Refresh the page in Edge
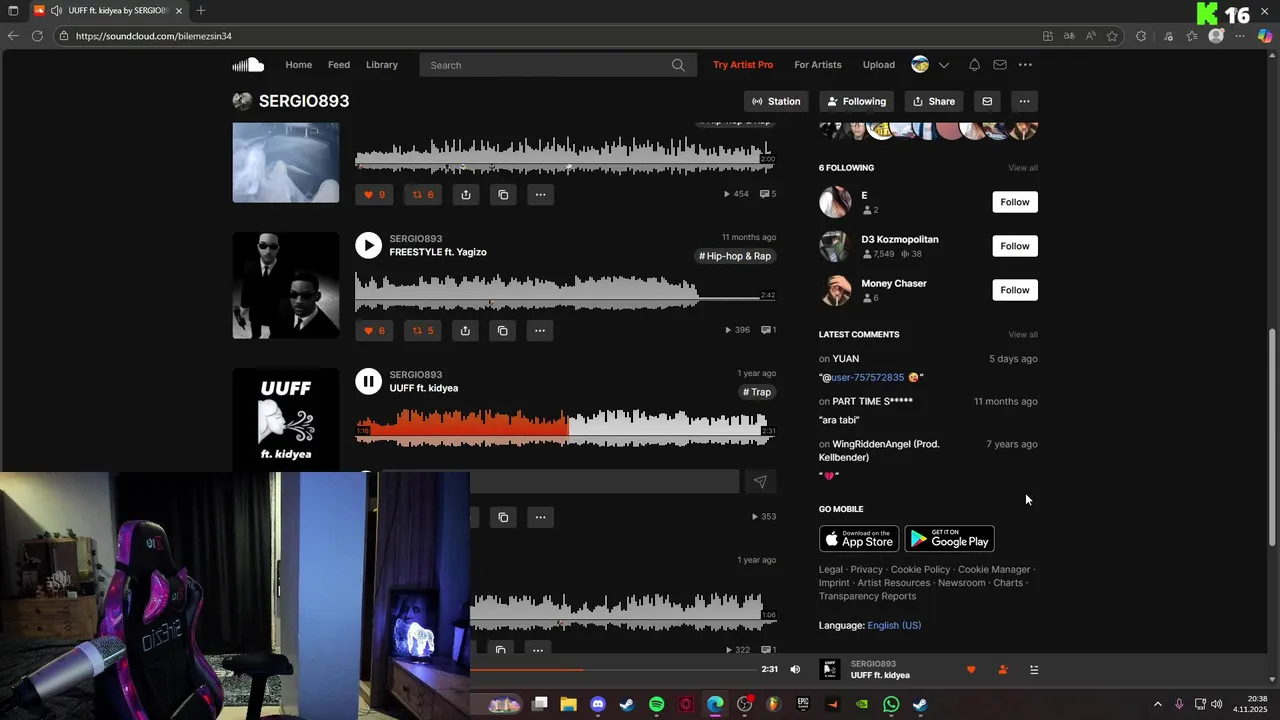 [x=37, y=36]
